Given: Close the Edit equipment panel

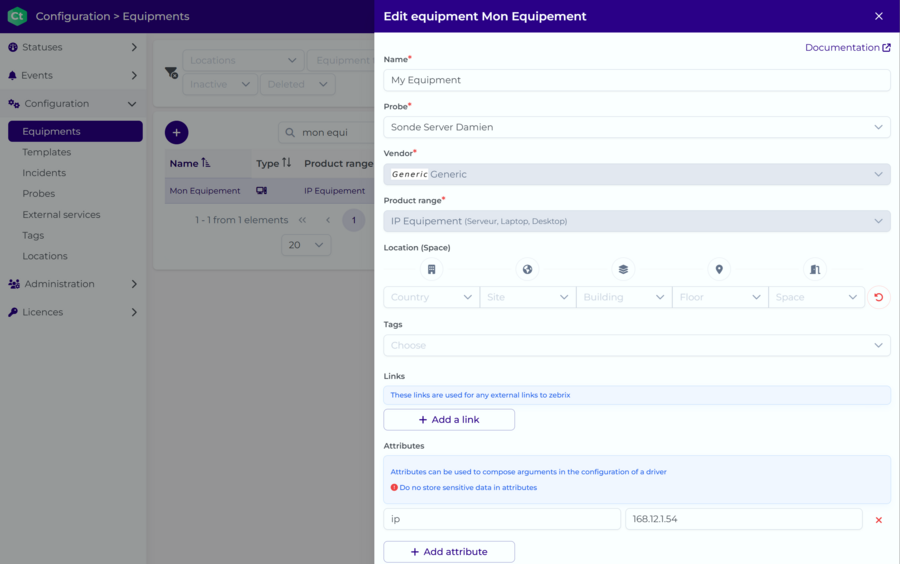Looking at the screenshot, I should point(878,16).
